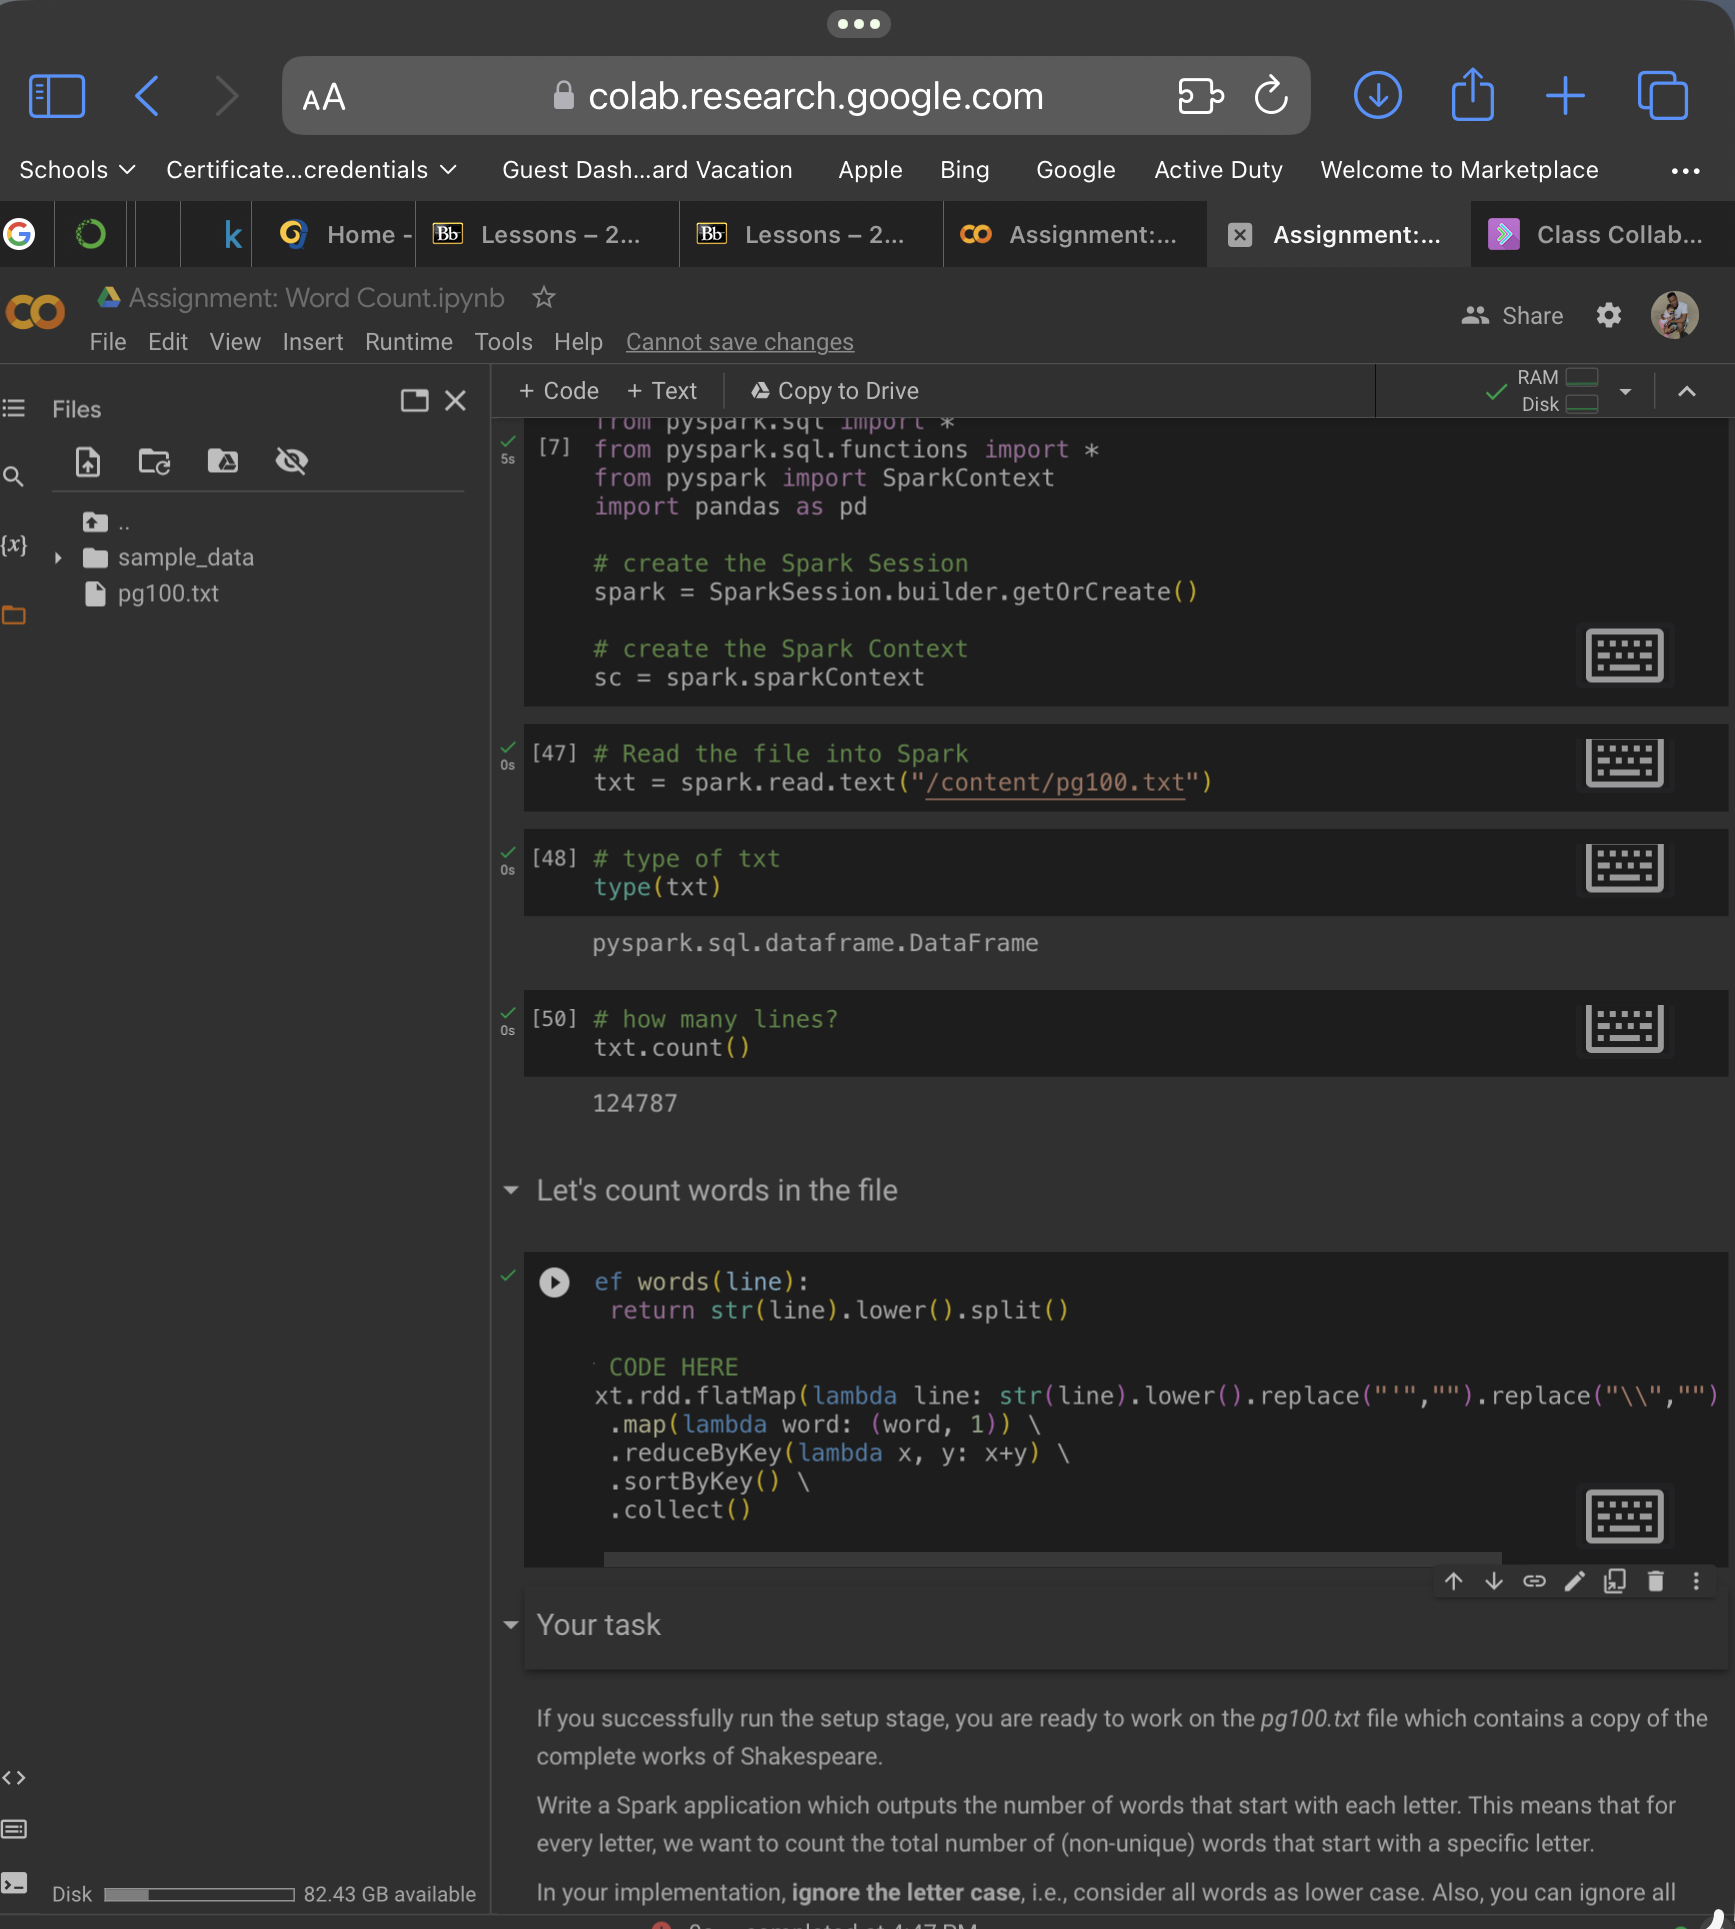Refresh the Files panel folder listing
This screenshot has height=1929, width=1735.
click(x=154, y=461)
